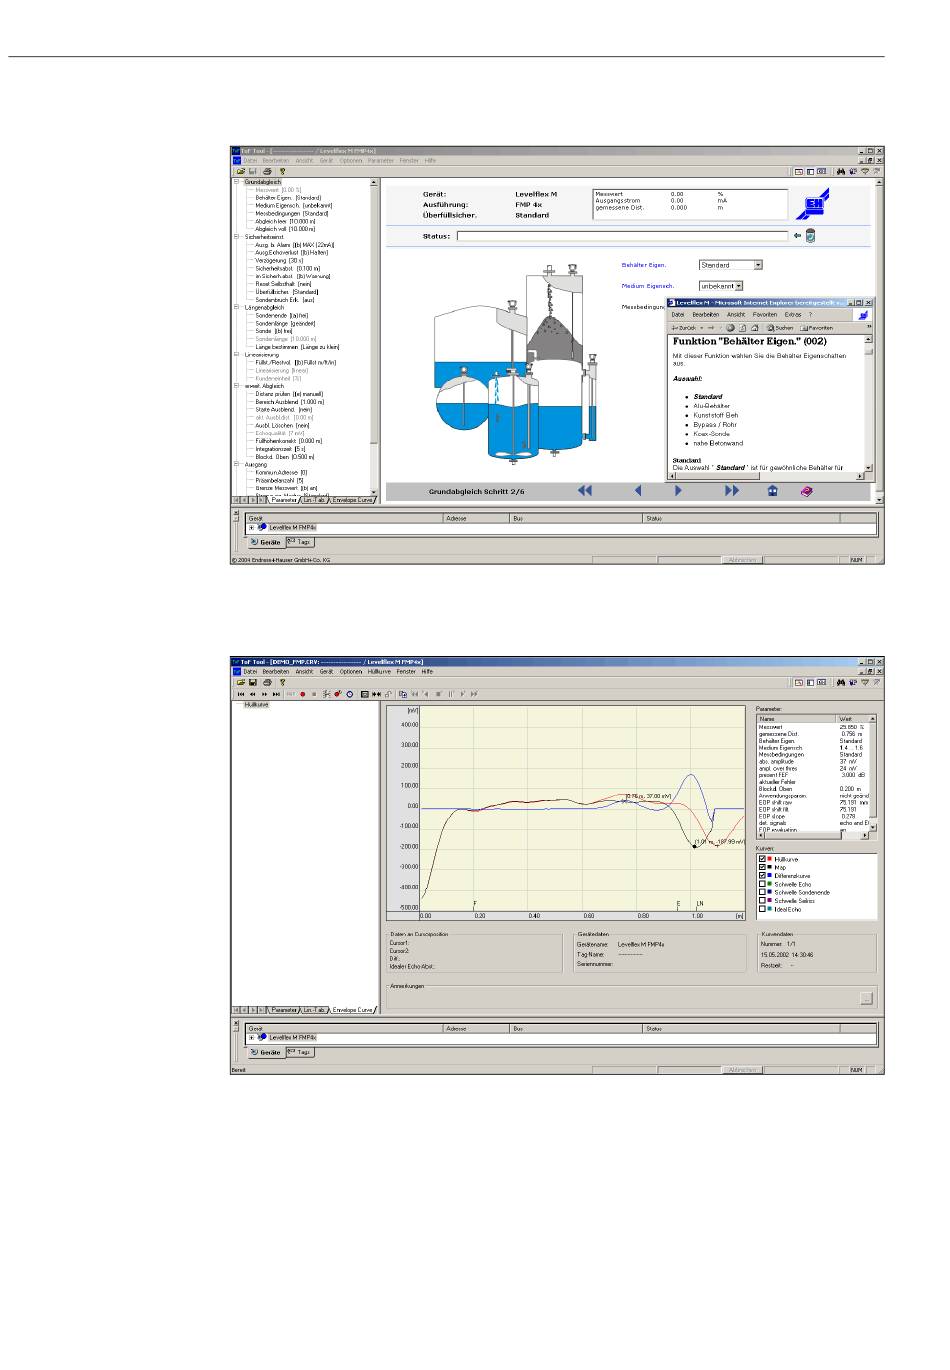Enable the Schwelle Echo checkbox
Image resolution: width=950 pixels, height=1370 pixels.
pos(763,884)
